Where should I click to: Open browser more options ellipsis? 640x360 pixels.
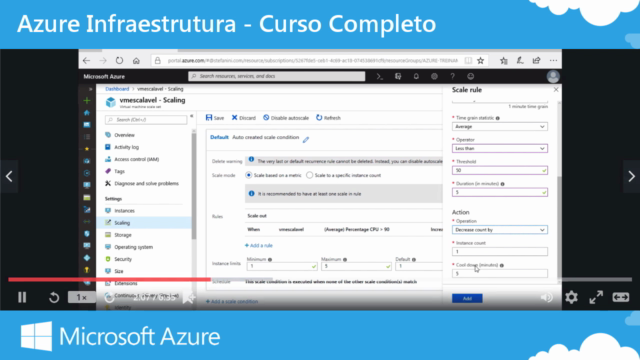tap(553, 60)
